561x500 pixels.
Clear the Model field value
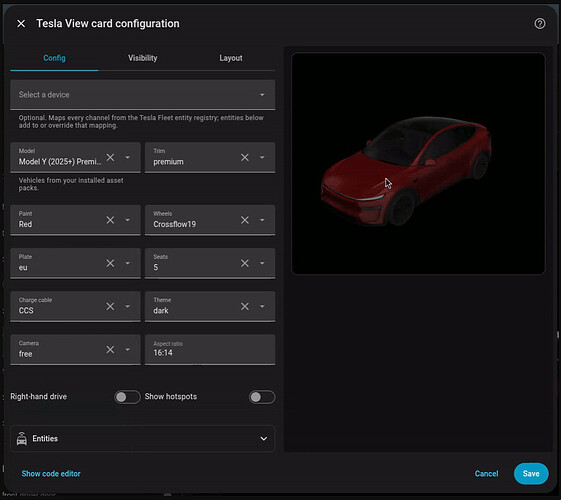click(x=110, y=157)
